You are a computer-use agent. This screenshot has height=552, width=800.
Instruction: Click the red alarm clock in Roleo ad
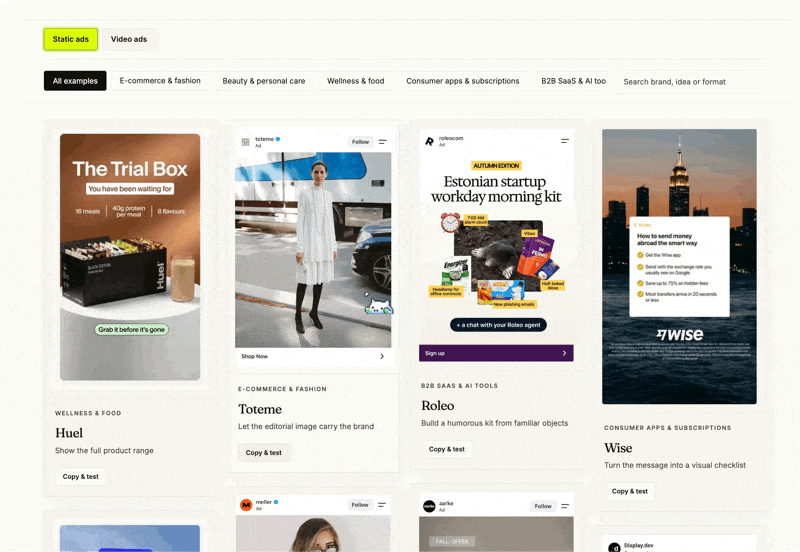click(451, 223)
